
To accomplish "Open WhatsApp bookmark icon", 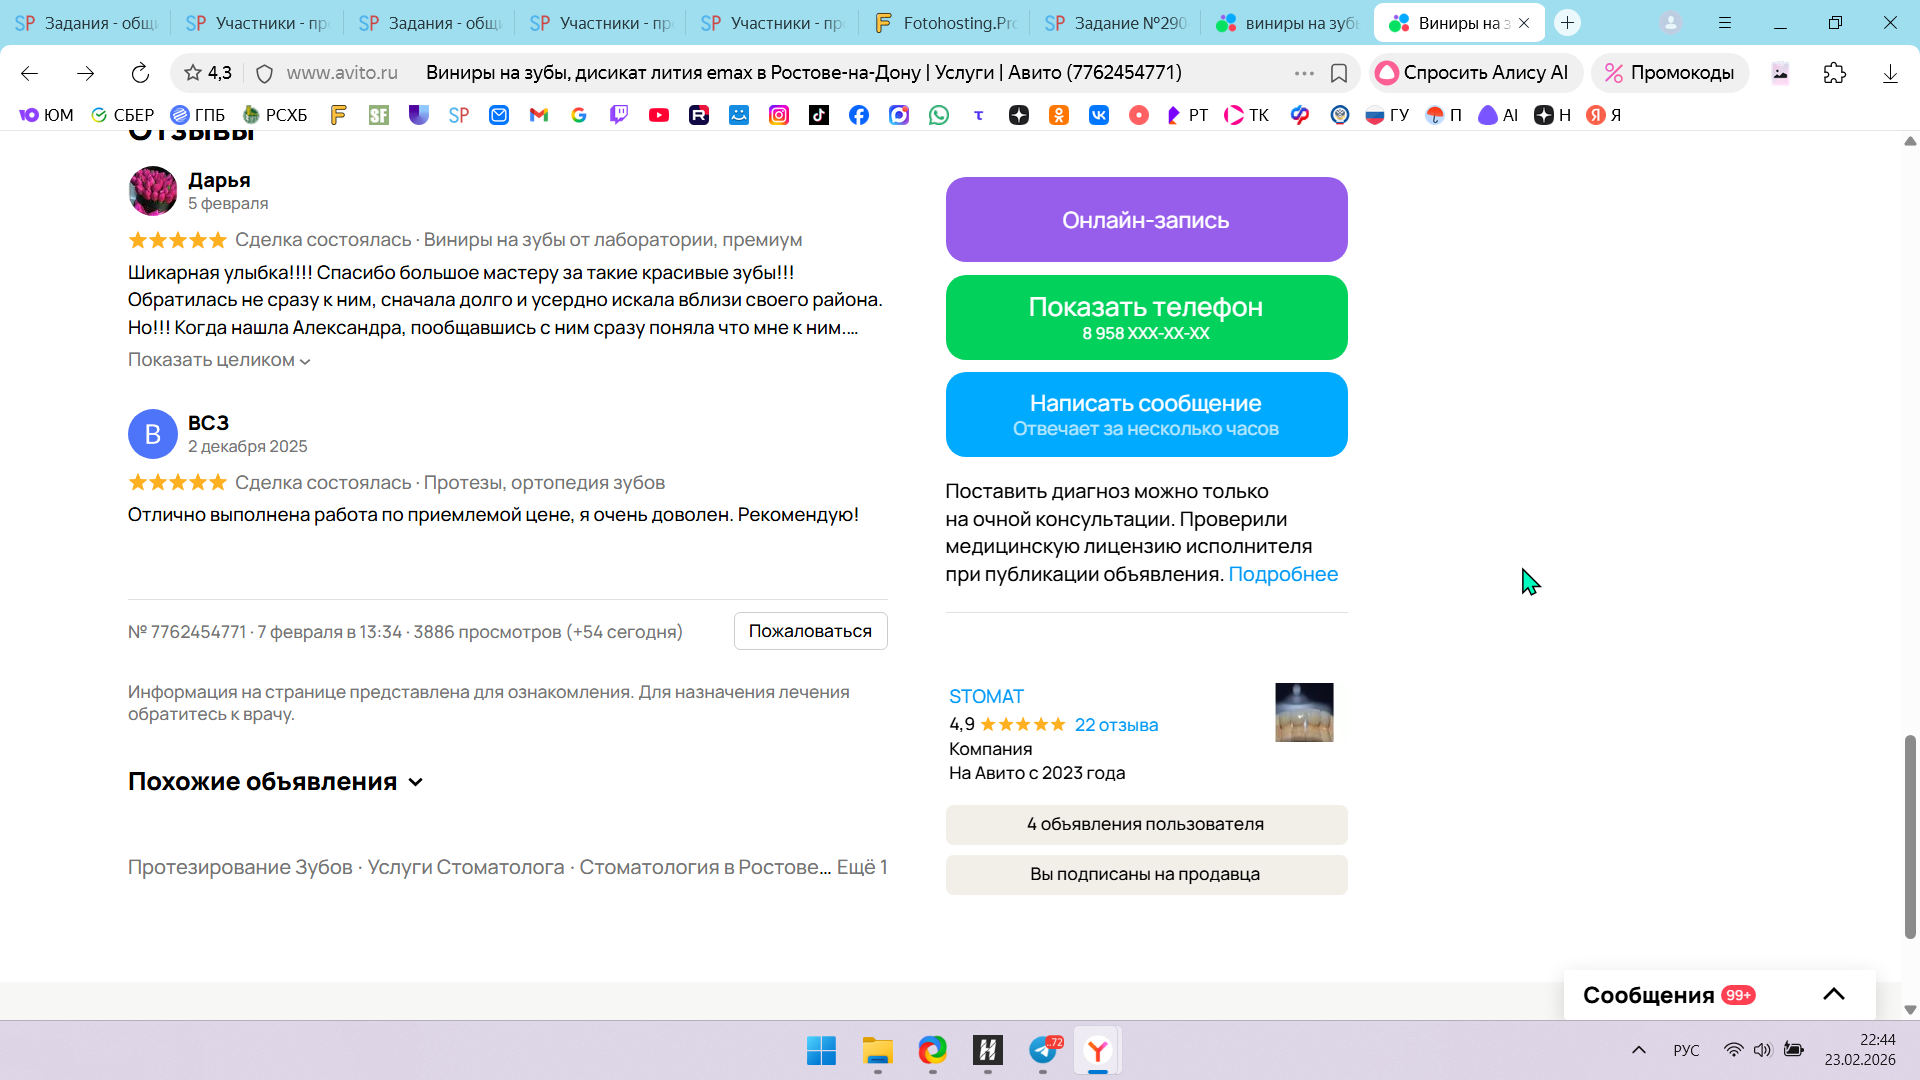I will point(938,115).
